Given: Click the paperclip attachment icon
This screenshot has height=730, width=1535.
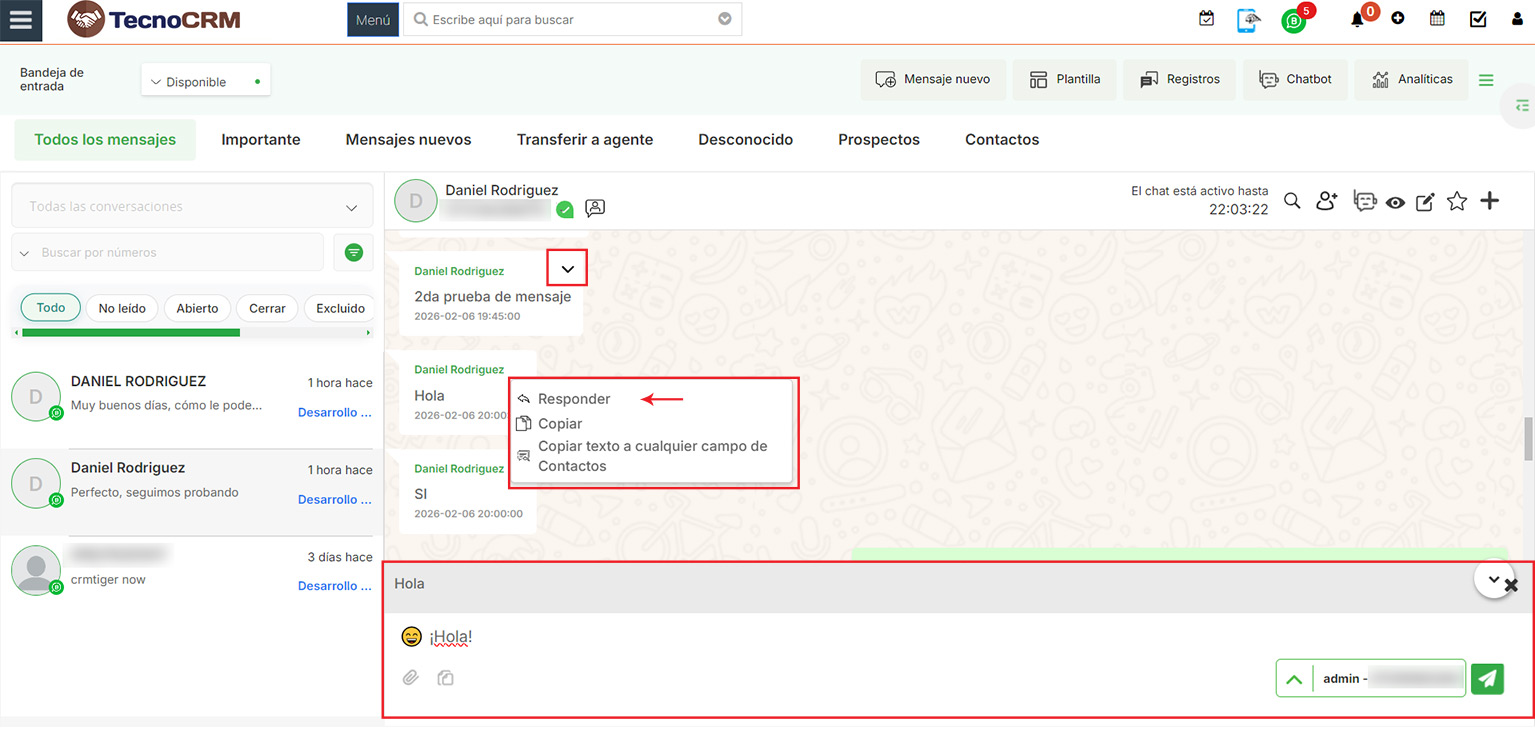Looking at the screenshot, I should pyautogui.click(x=410, y=678).
